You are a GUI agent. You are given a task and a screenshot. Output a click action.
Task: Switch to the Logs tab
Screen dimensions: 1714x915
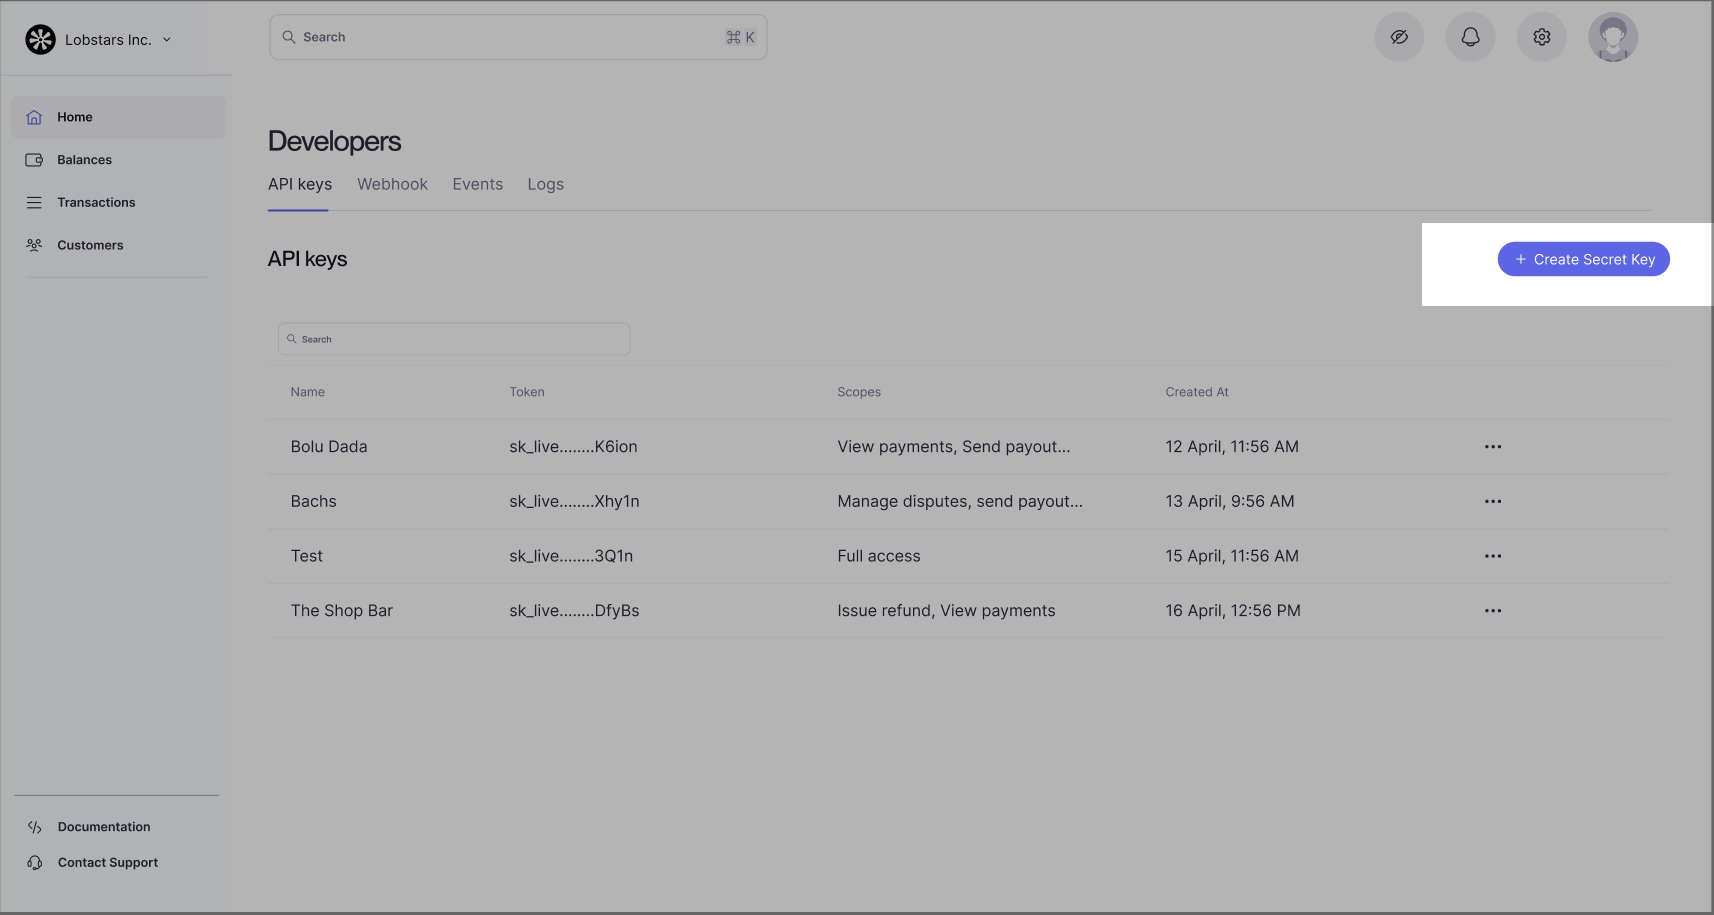pos(545,184)
